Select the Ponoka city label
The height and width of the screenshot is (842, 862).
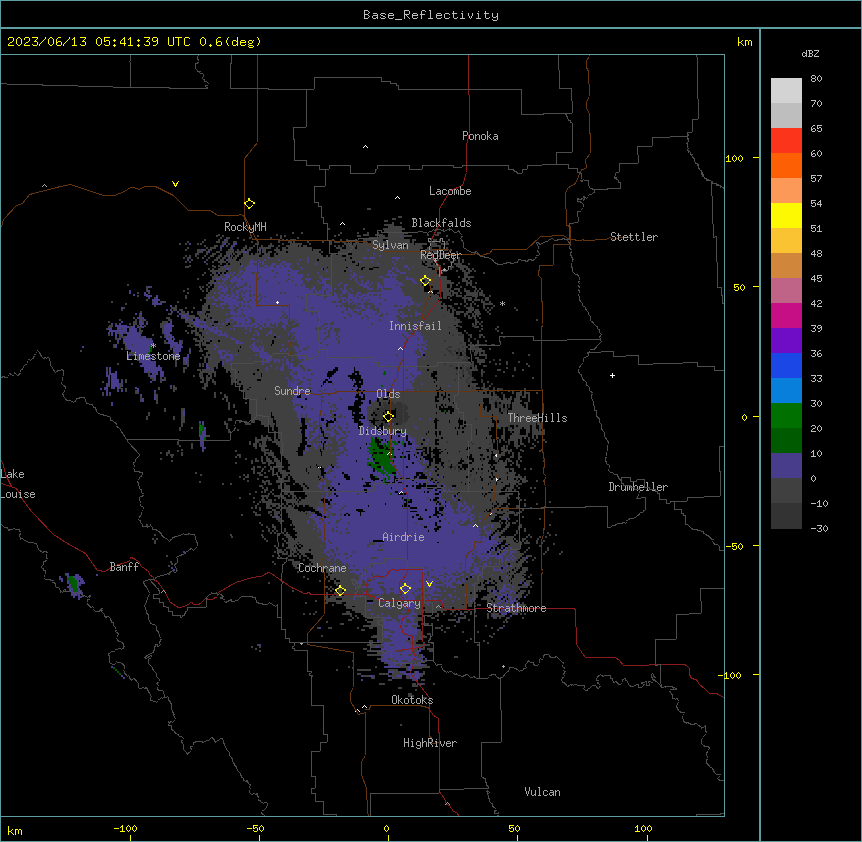[x=480, y=136]
